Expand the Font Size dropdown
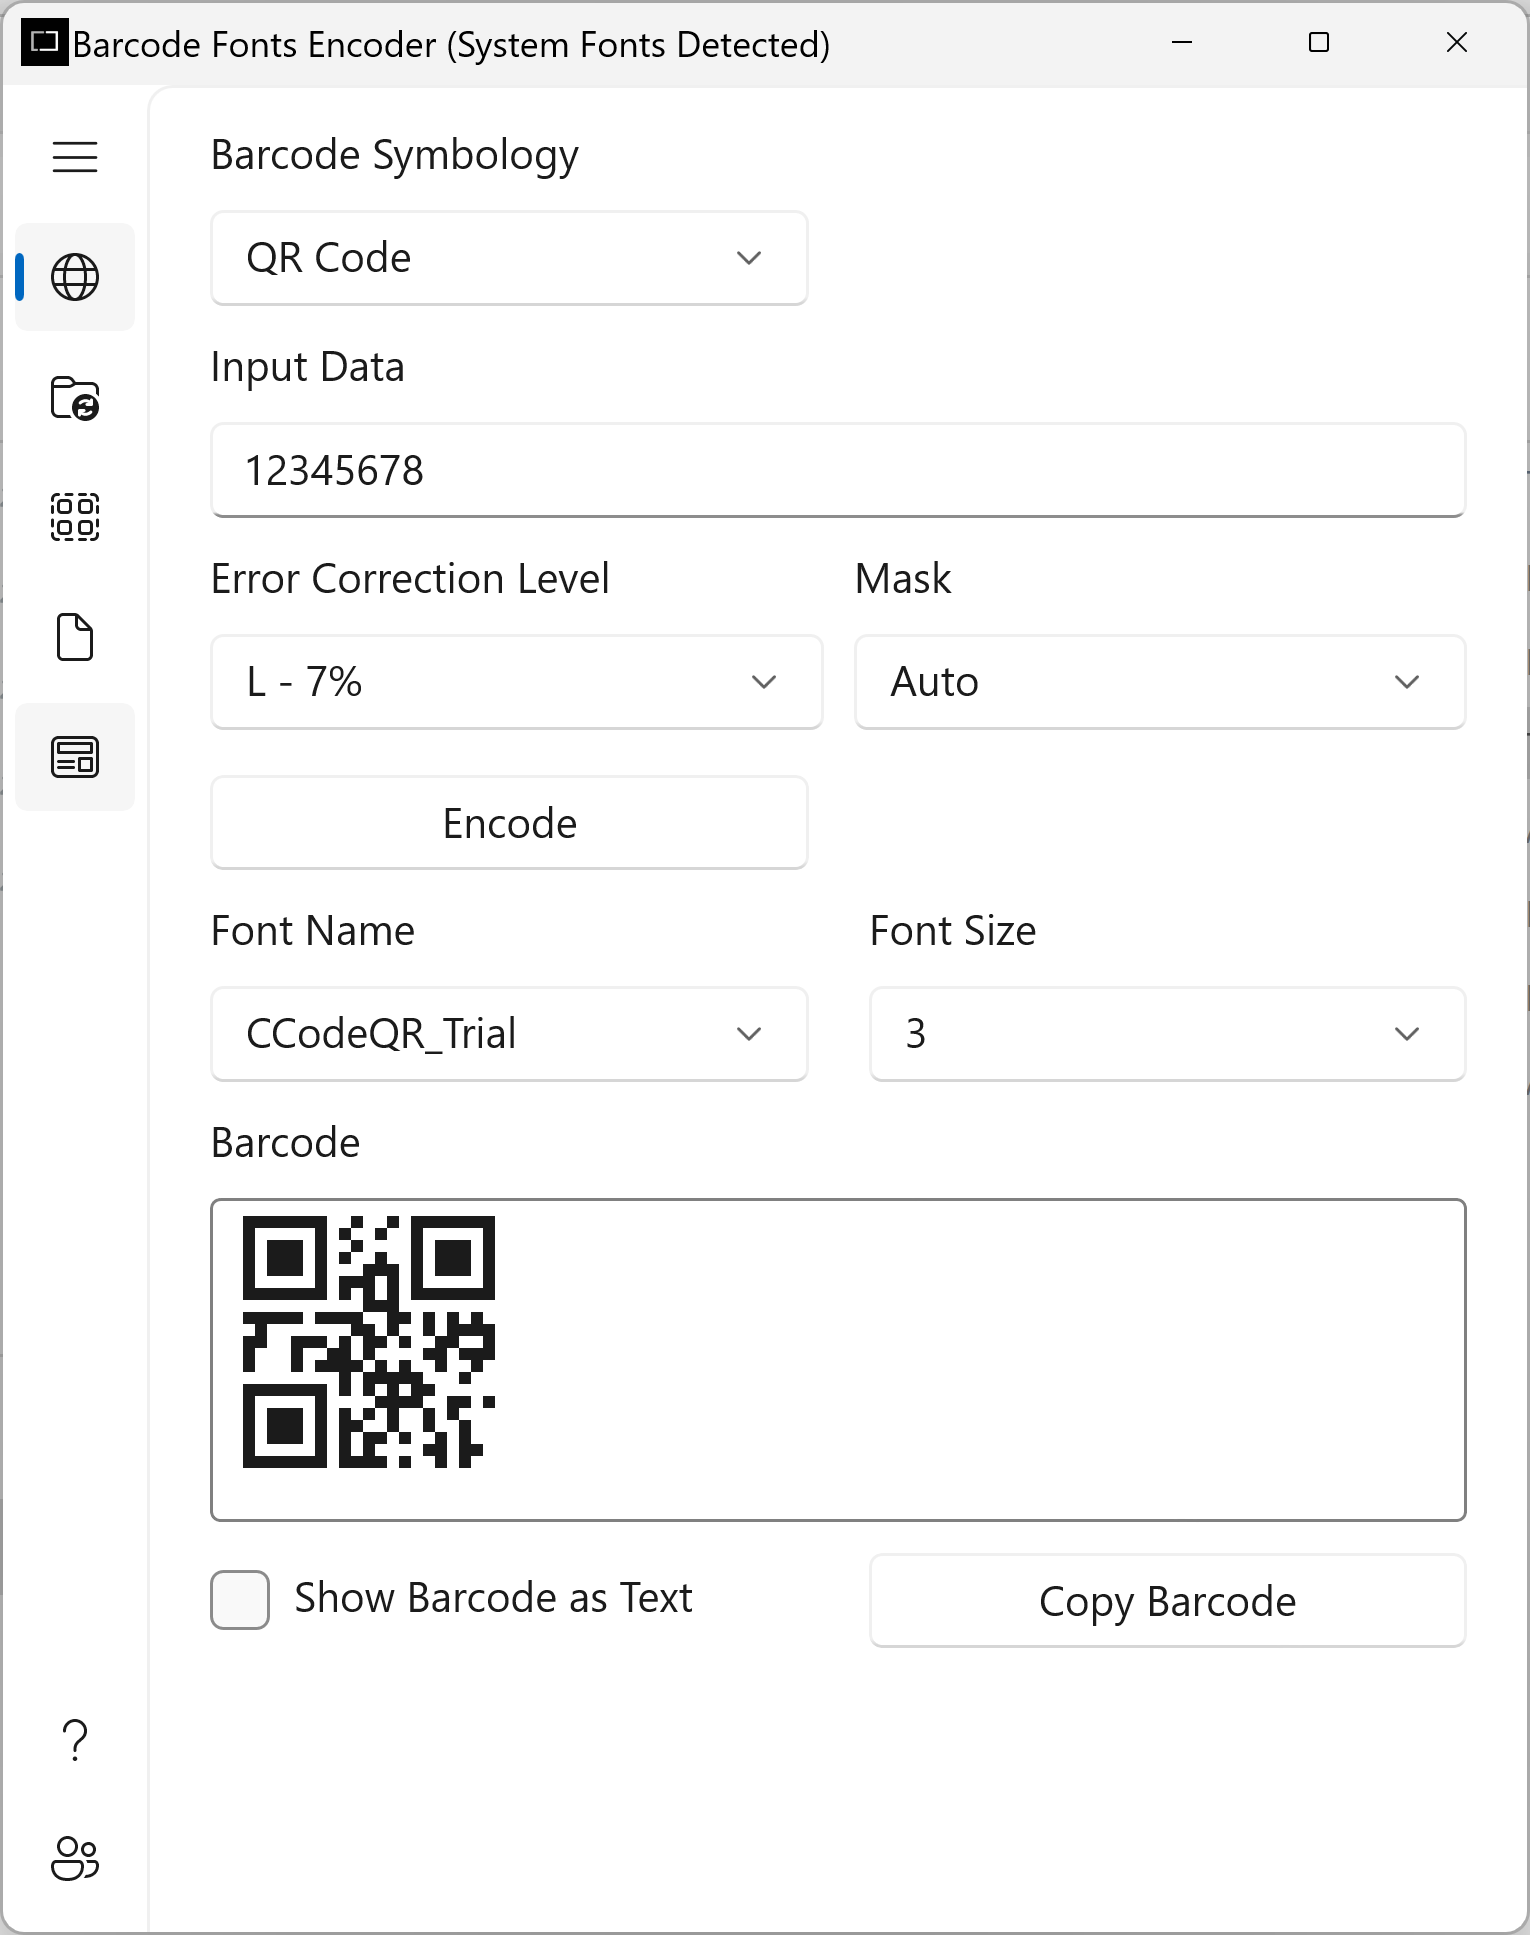This screenshot has height=1935, width=1530. pos(1168,1034)
